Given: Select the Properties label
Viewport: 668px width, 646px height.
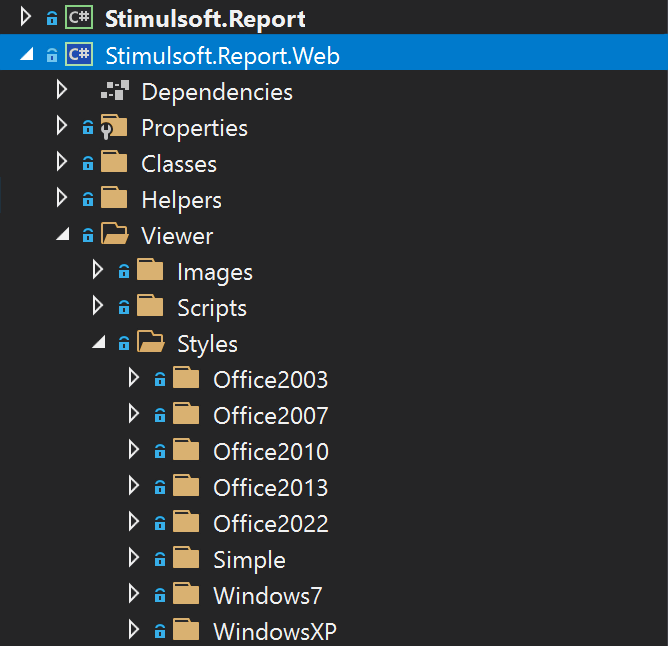Looking at the screenshot, I should pyautogui.click(x=195, y=128).
